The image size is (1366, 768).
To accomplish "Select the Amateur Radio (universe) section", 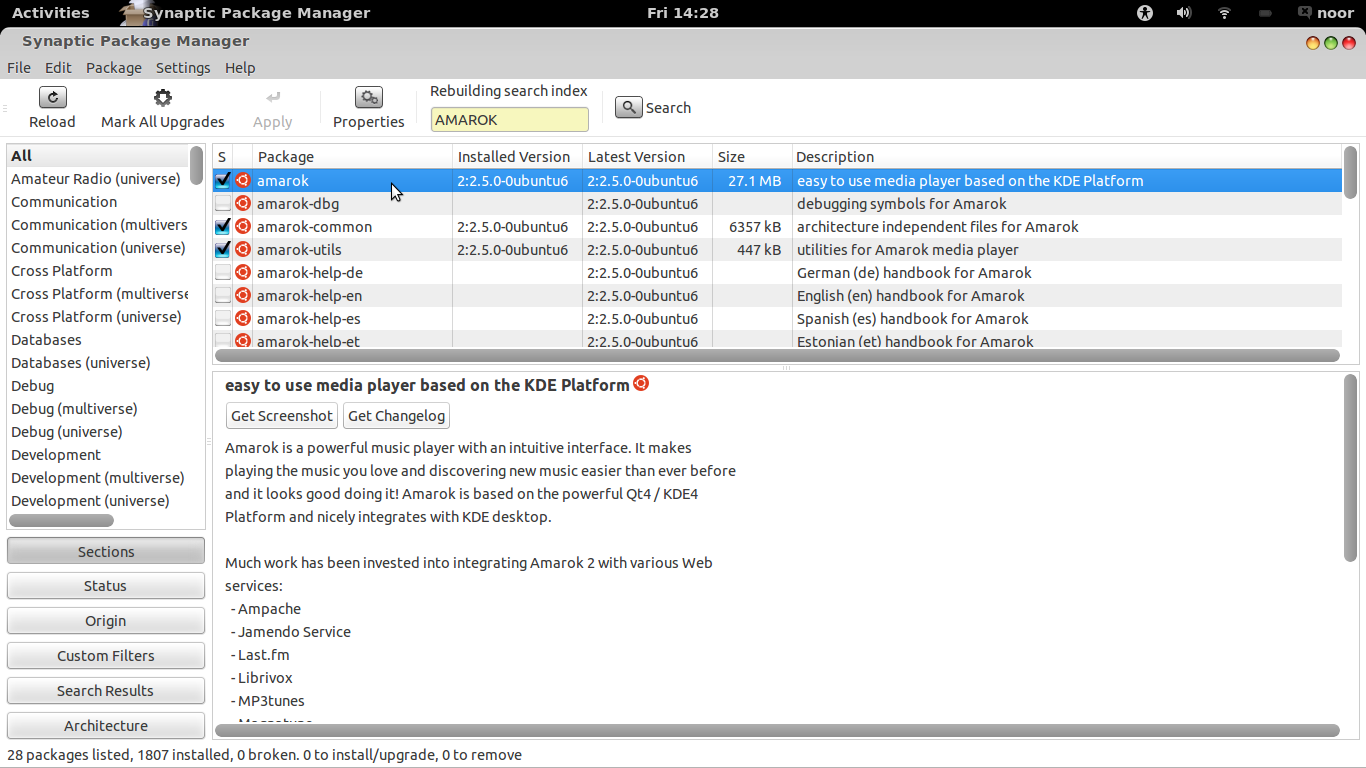I will [98, 179].
